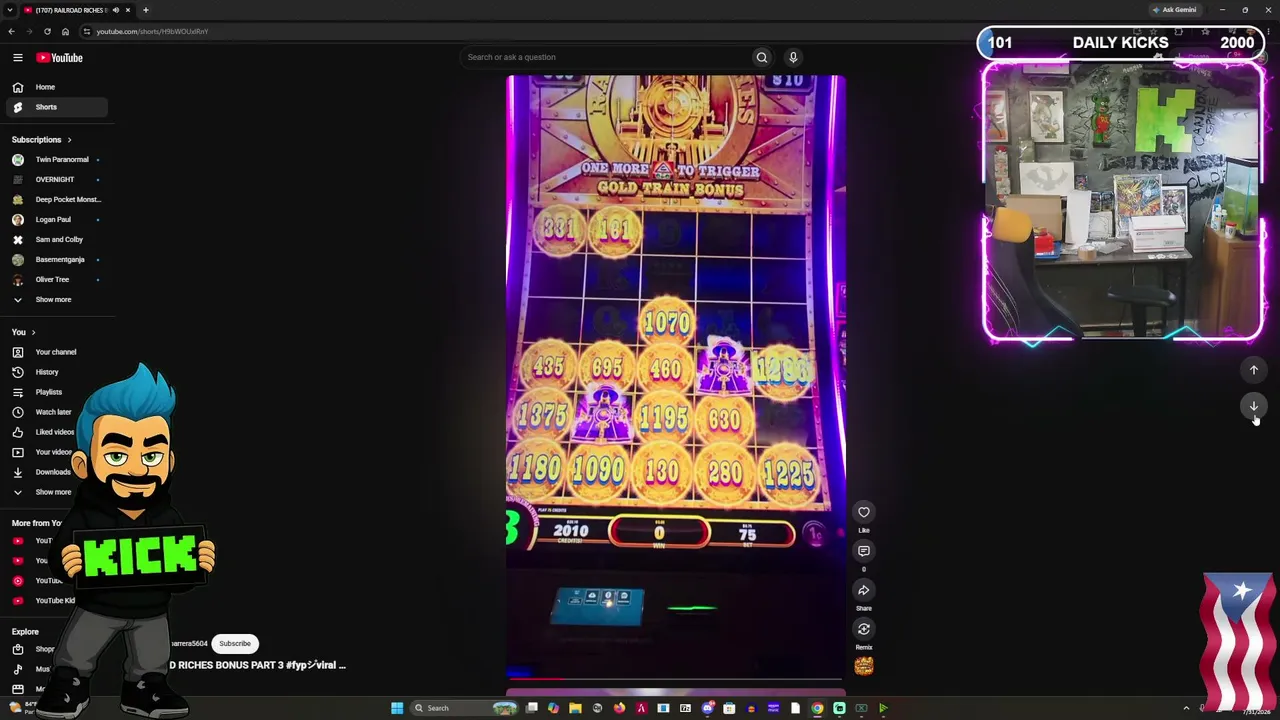The image size is (1280, 720).
Task: Focus the browser address bar URL
Action: [152, 31]
